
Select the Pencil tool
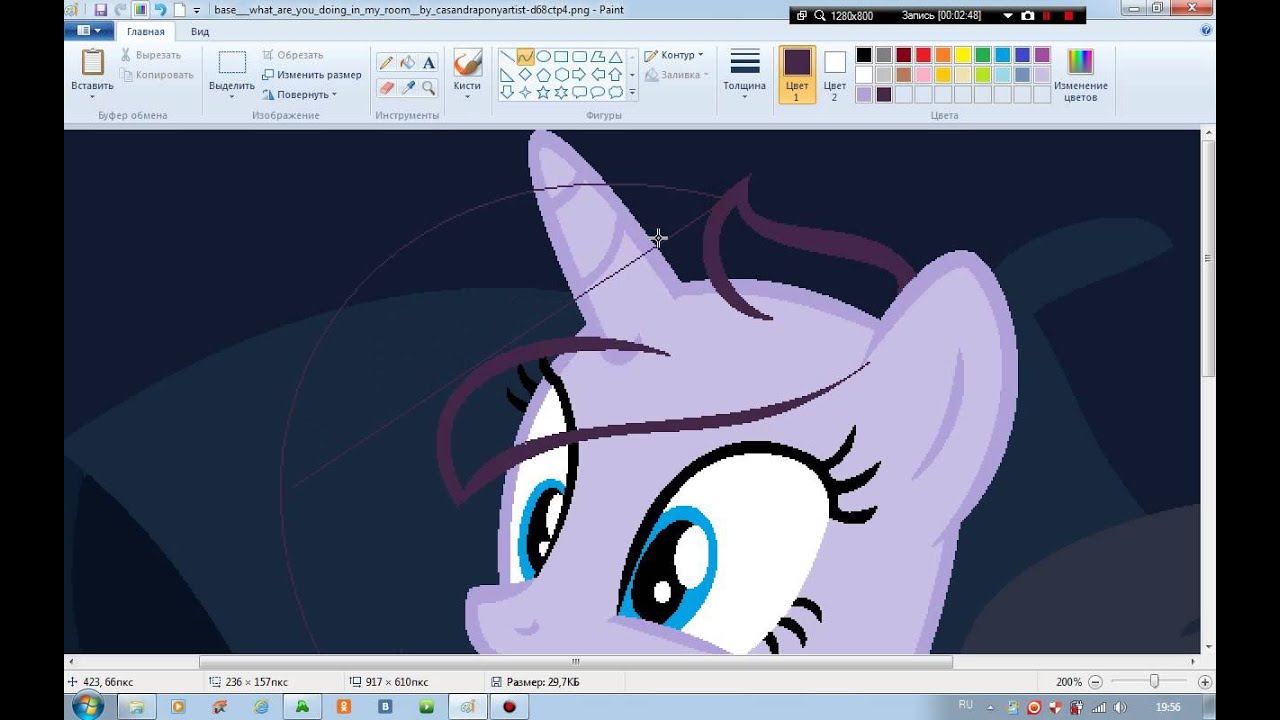click(x=386, y=62)
